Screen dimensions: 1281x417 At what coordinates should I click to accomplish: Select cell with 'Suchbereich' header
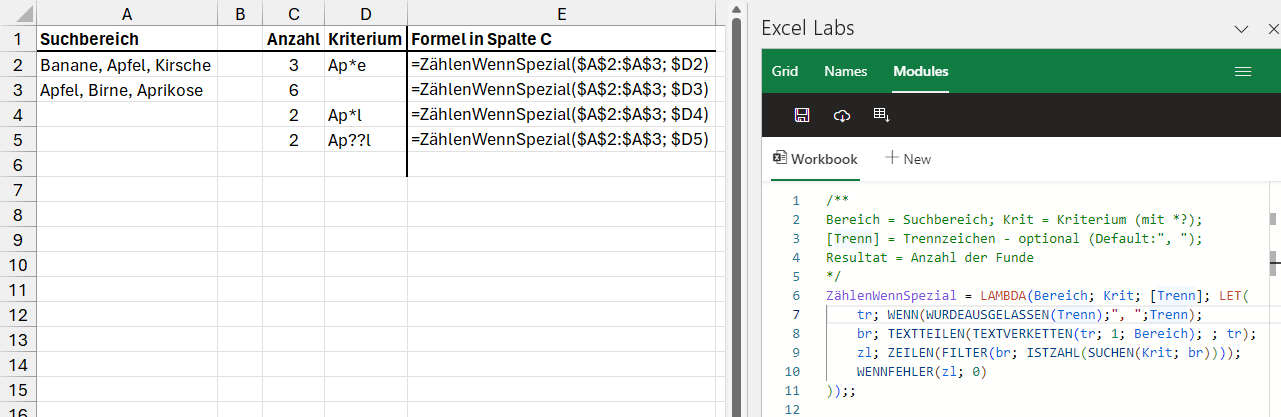coord(127,40)
